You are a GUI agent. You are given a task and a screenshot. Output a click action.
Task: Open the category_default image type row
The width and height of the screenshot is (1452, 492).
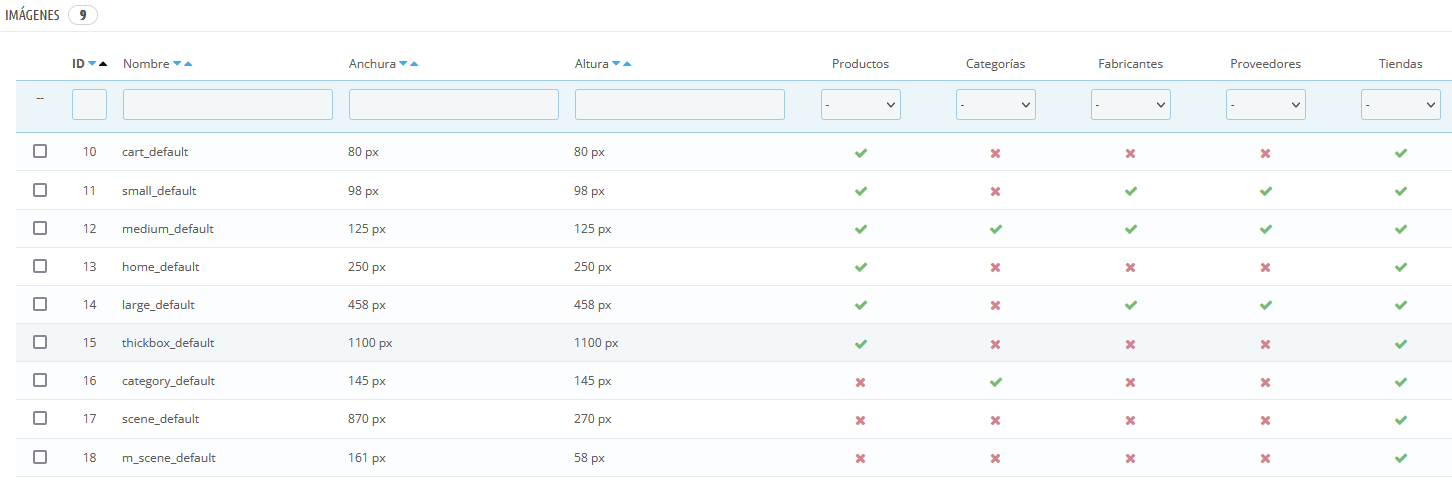(168, 381)
